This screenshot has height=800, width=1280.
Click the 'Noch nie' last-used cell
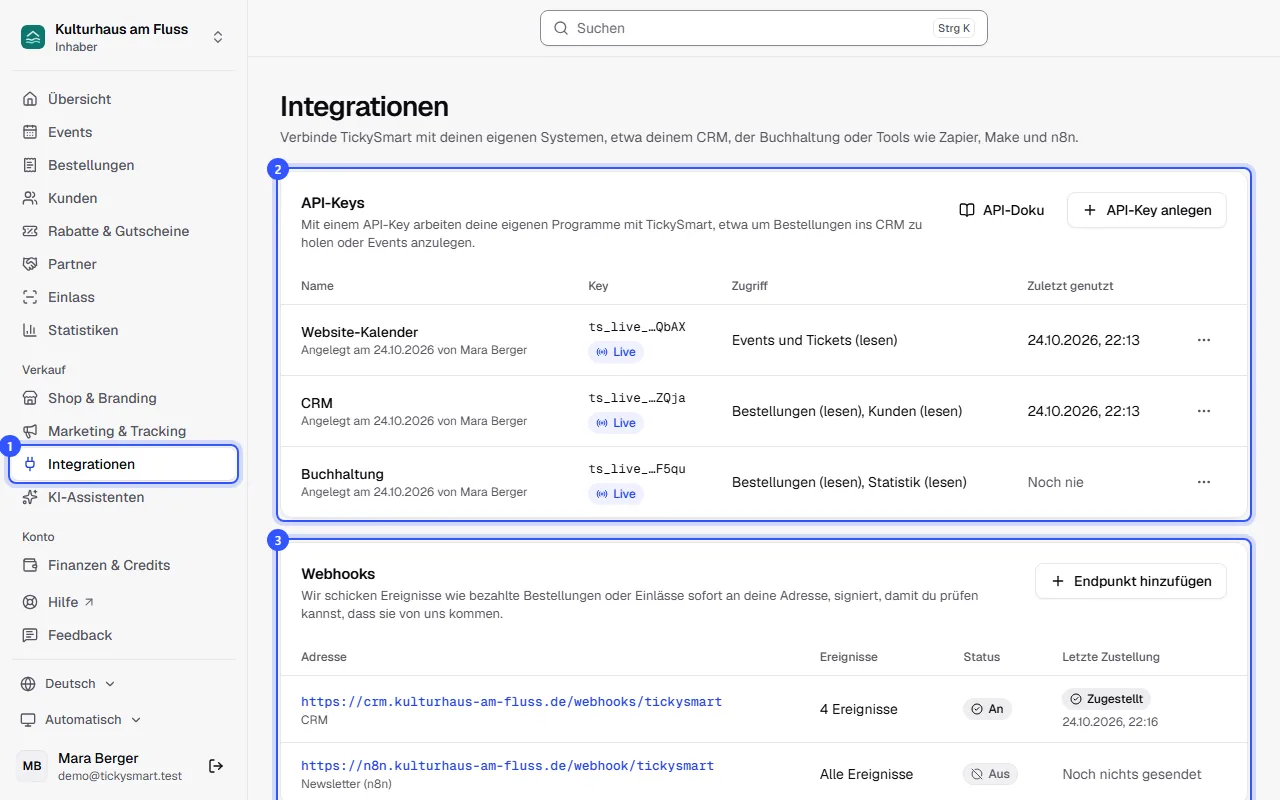1056,482
